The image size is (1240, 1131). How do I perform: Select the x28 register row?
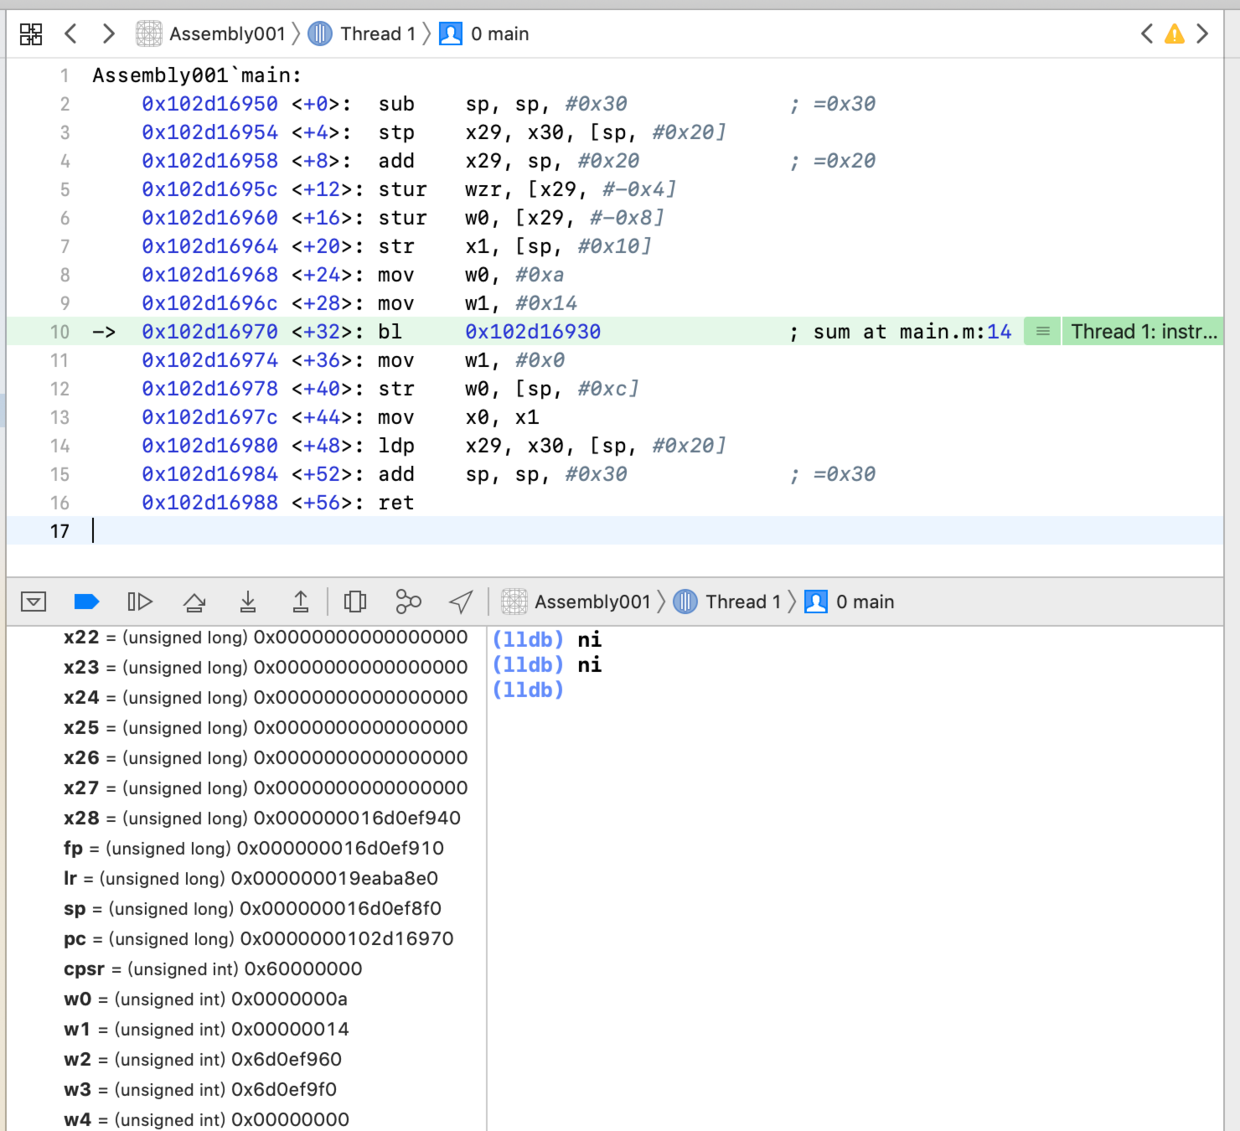pyautogui.click(x=262, y=818)
